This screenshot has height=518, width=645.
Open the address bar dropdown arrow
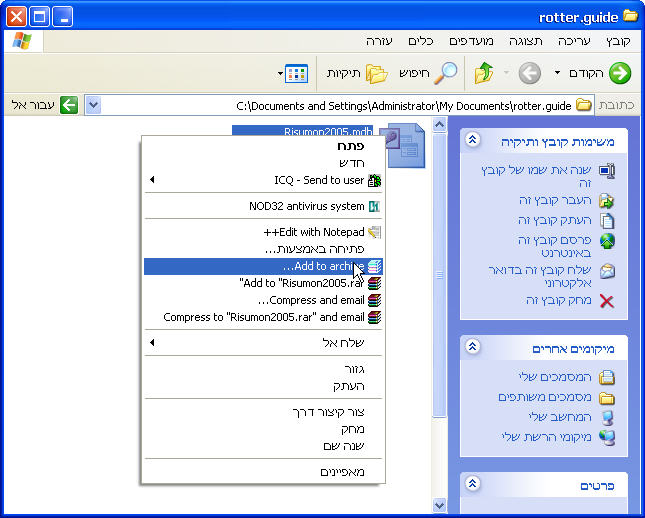tap(93, 105)
